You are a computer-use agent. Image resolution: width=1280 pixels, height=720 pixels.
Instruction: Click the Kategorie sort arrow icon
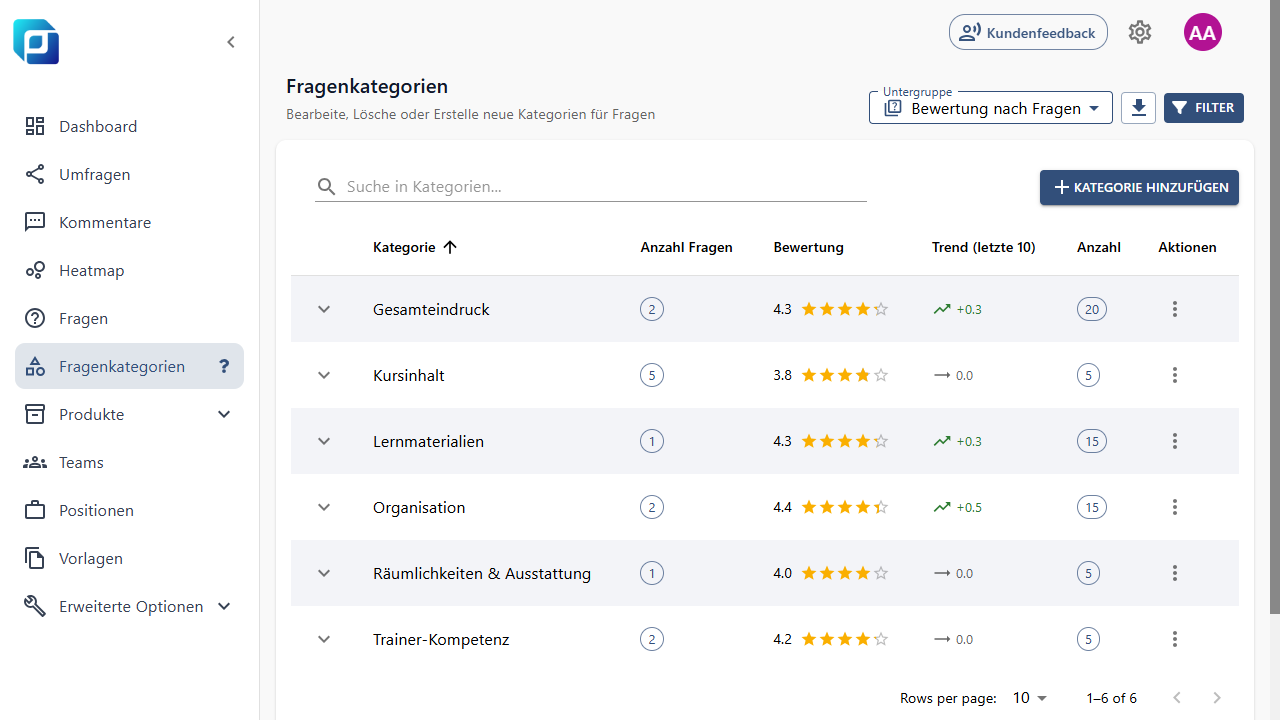click(x=450, y=247)
